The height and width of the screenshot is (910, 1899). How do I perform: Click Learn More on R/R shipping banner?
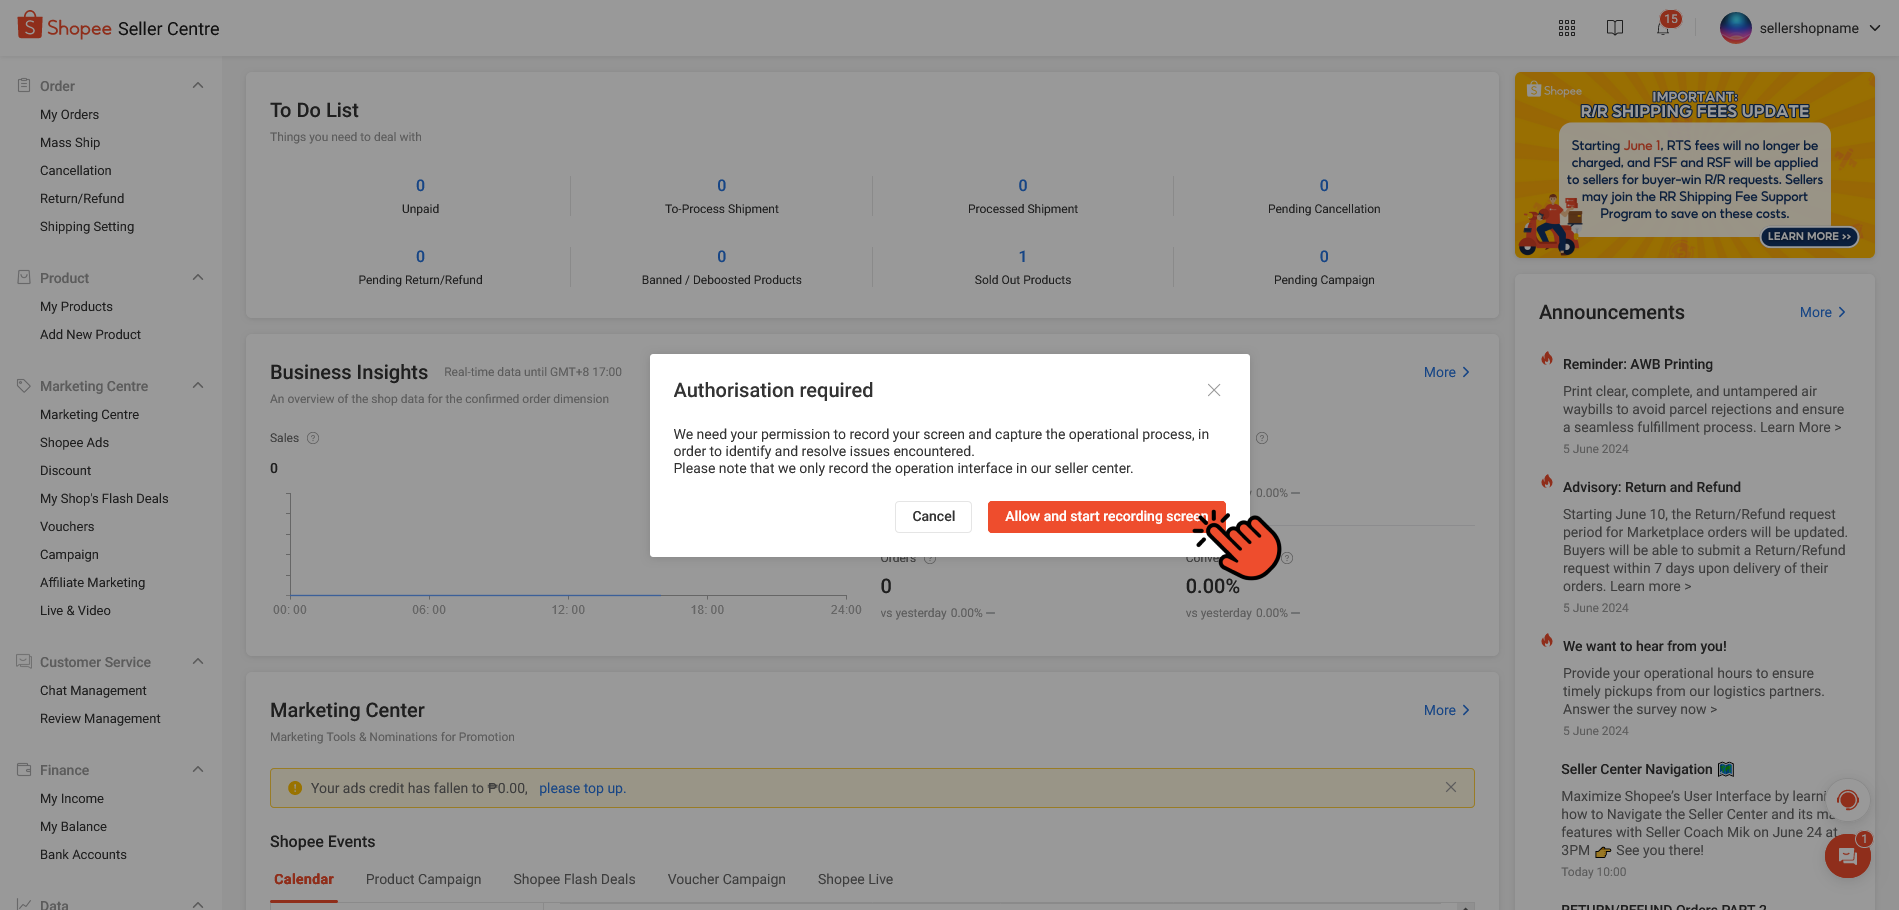pos(1809,237)
